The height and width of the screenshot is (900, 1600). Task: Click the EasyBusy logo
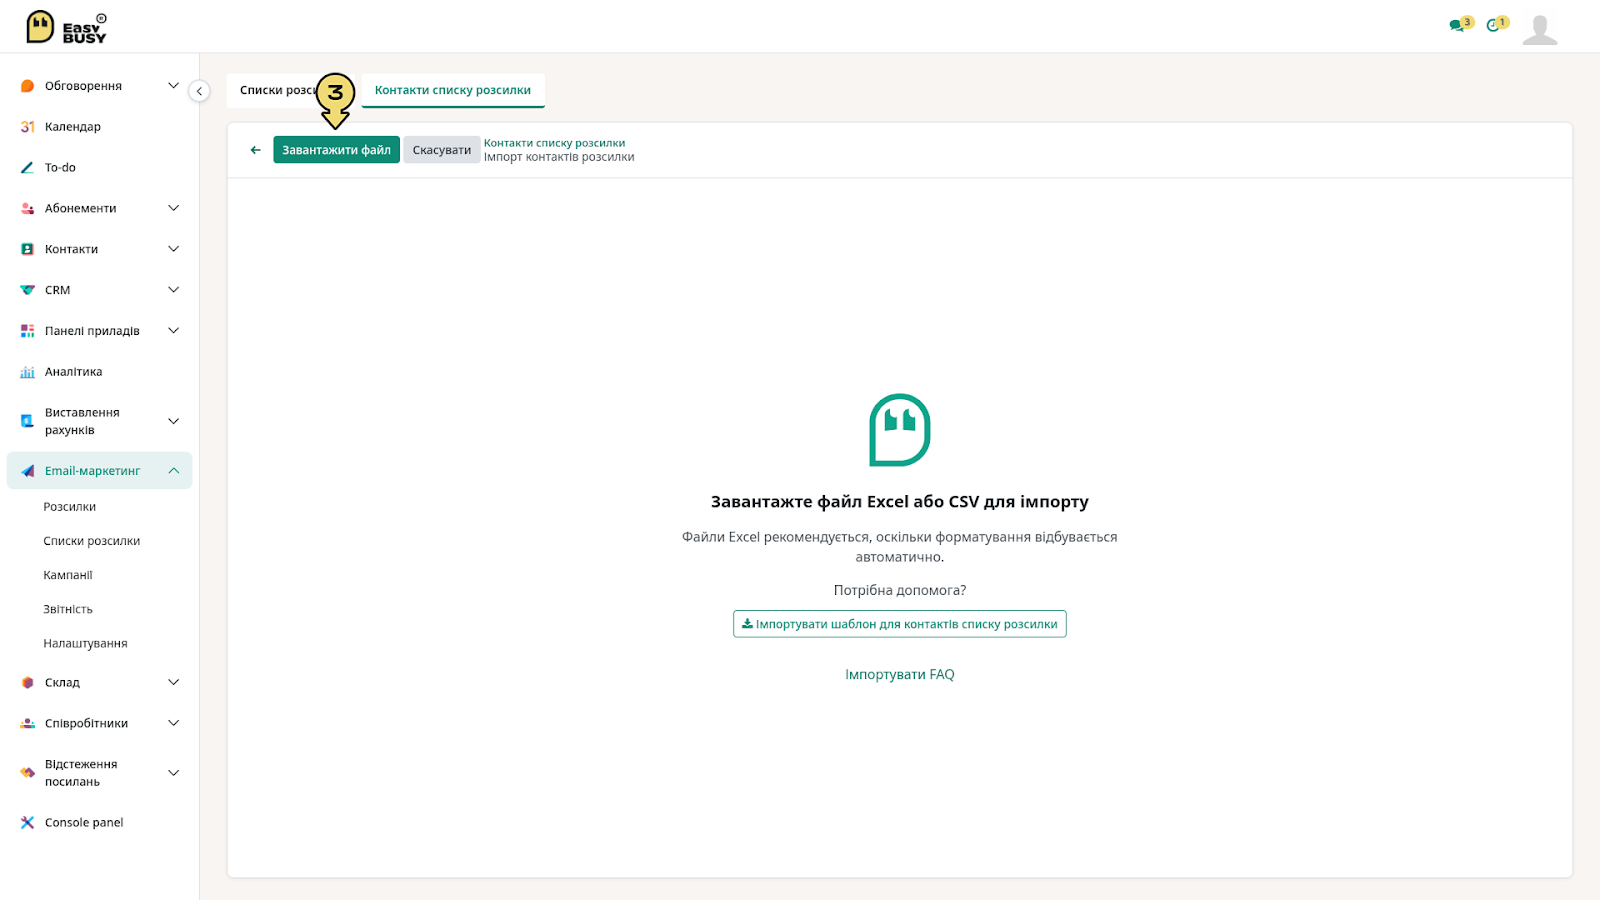point(66,27)
